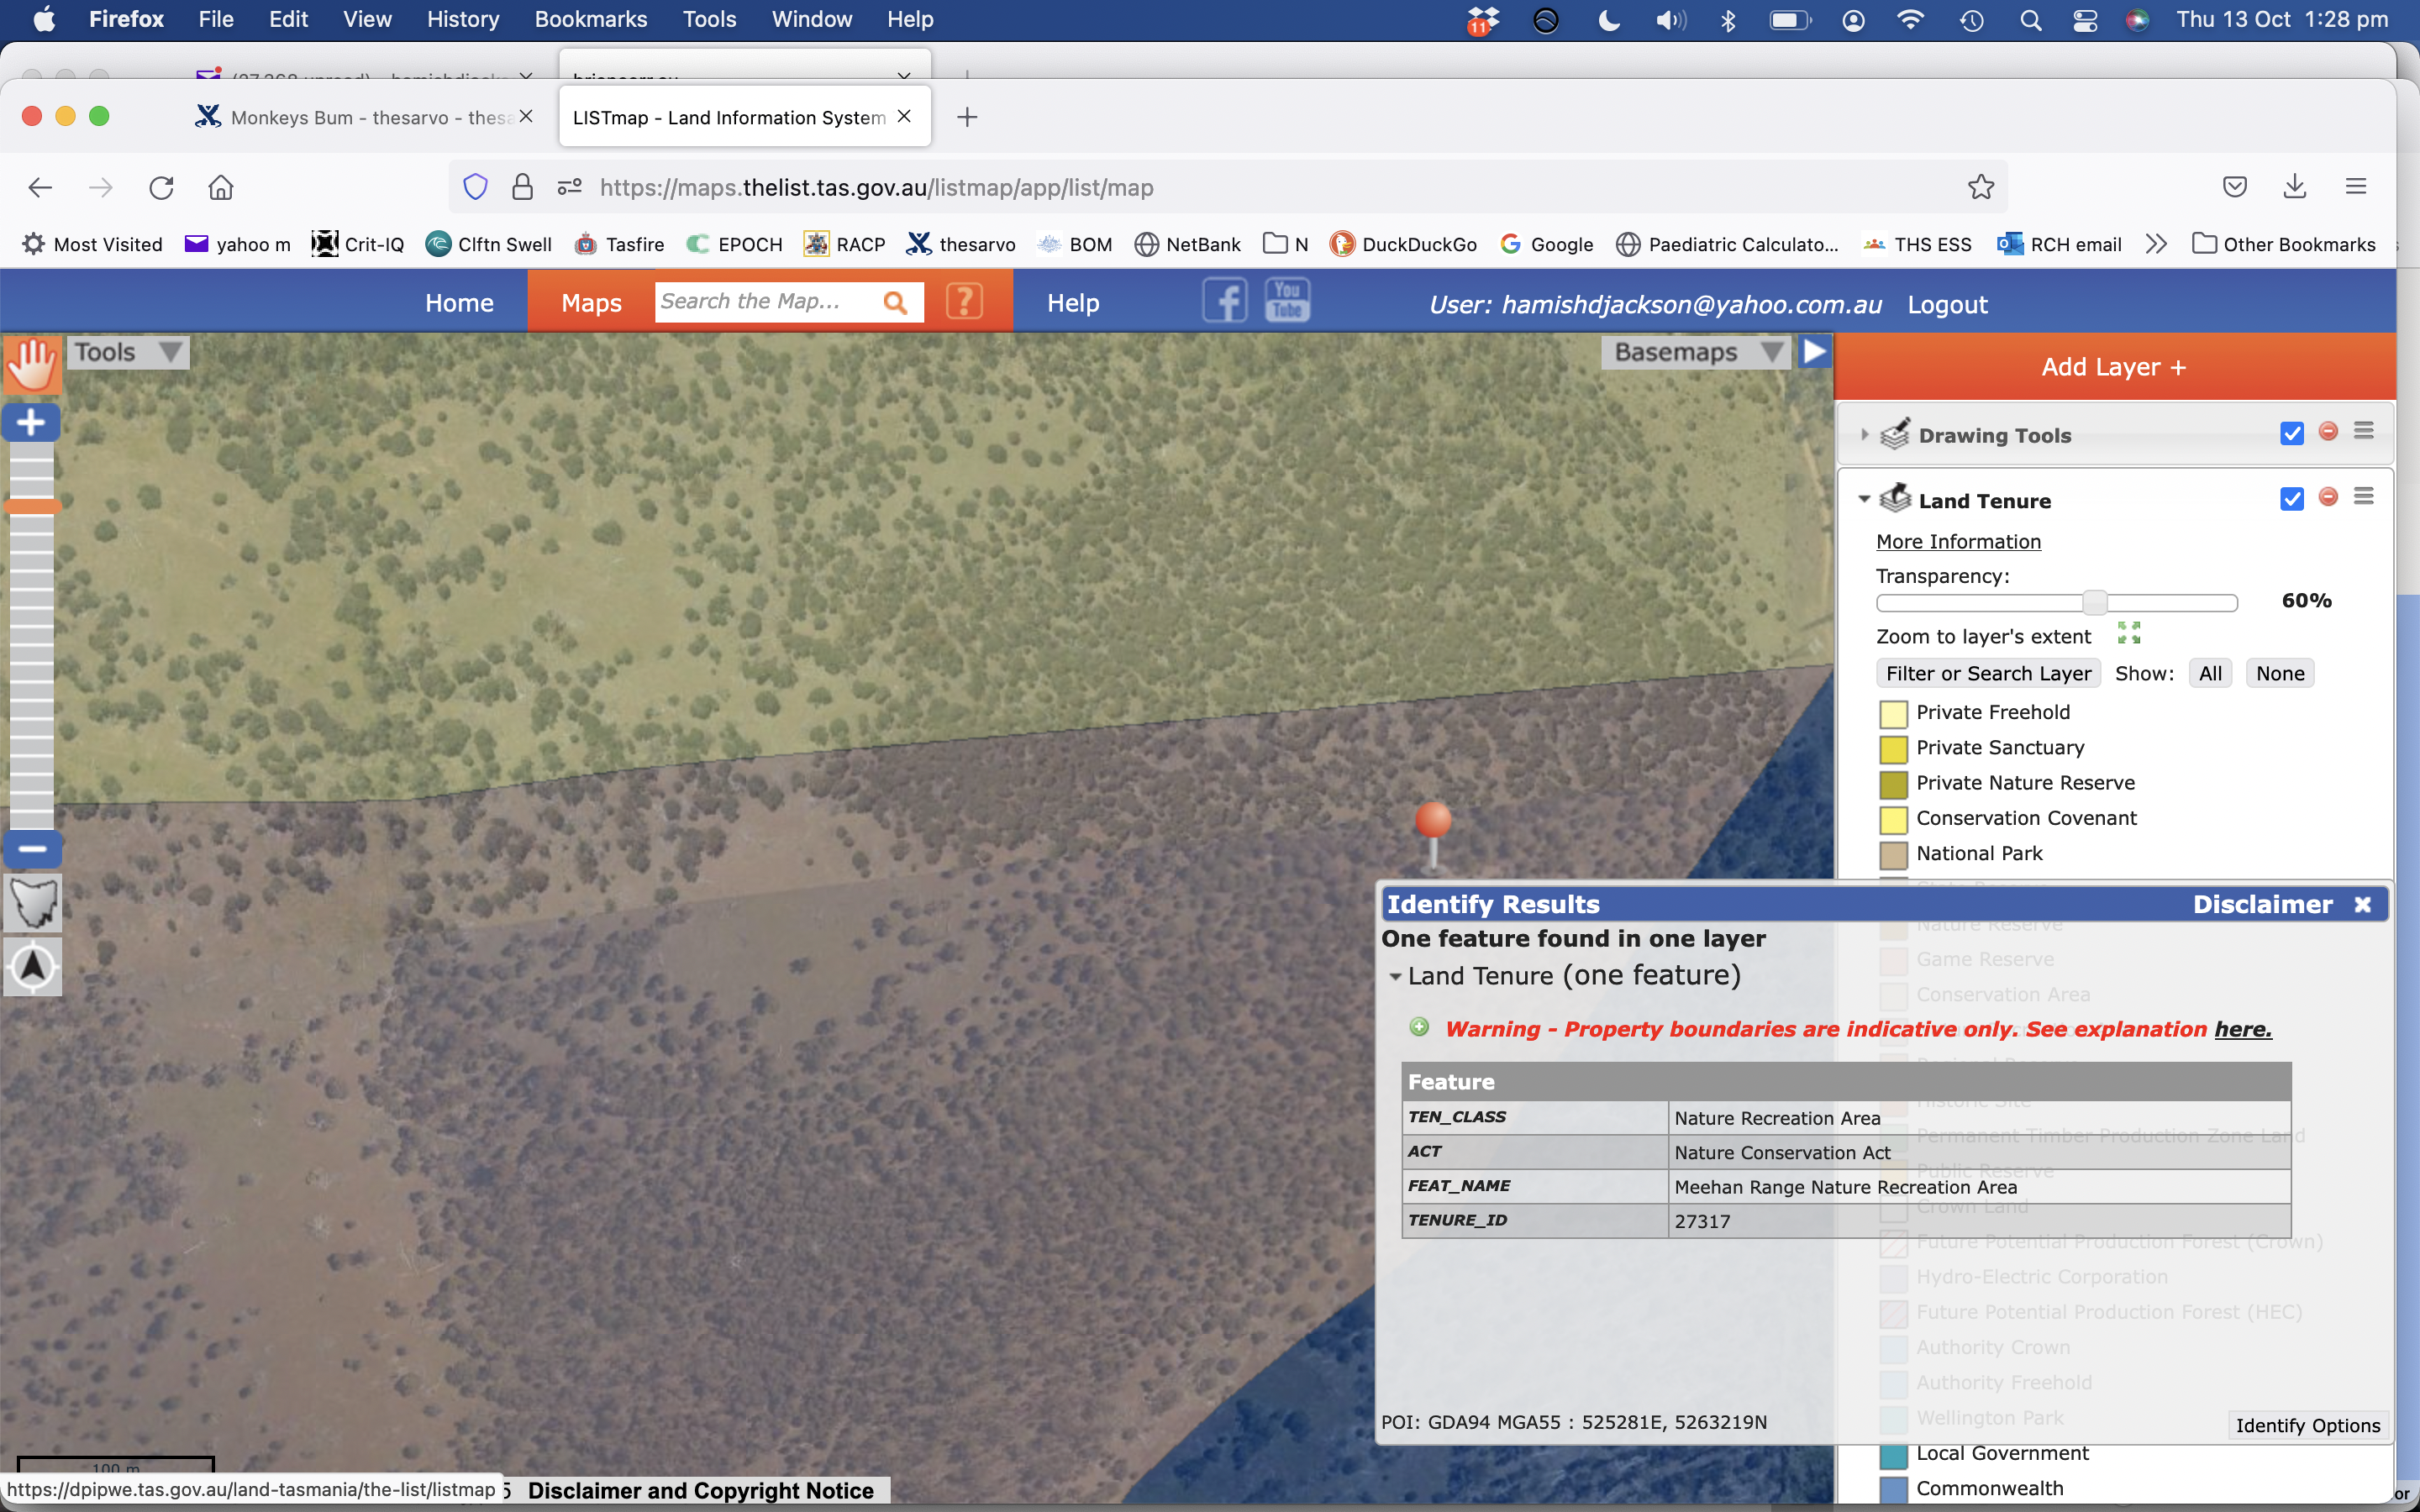Collapse the layer panel with arrow button
Screen dimensions: 2420x1512
[x=1814, y=351]
